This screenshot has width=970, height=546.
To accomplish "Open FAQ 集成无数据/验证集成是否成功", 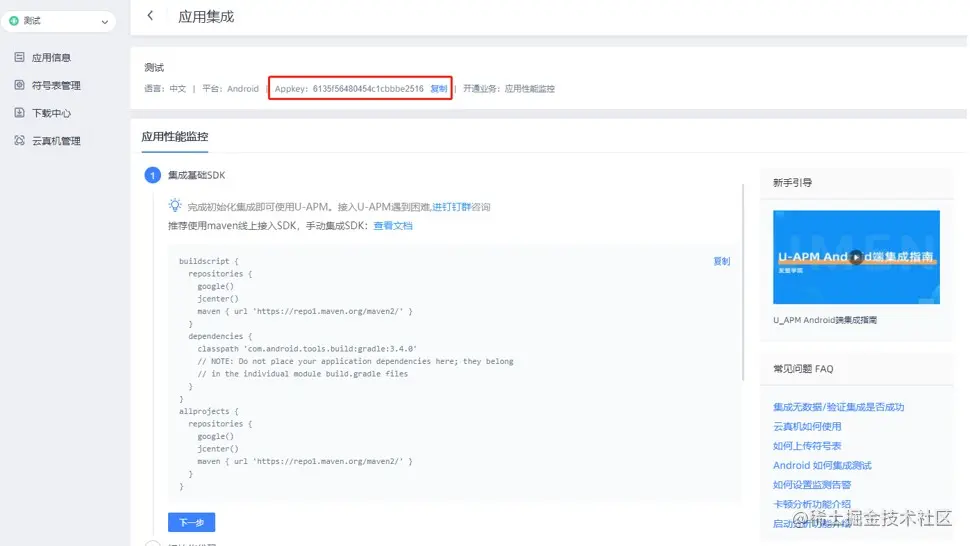I will pyautogui.click(x=838, y=407).
